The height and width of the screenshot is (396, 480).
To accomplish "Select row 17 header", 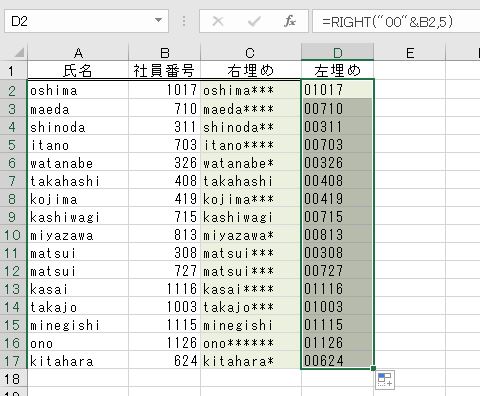I will (x=13, y=361).
